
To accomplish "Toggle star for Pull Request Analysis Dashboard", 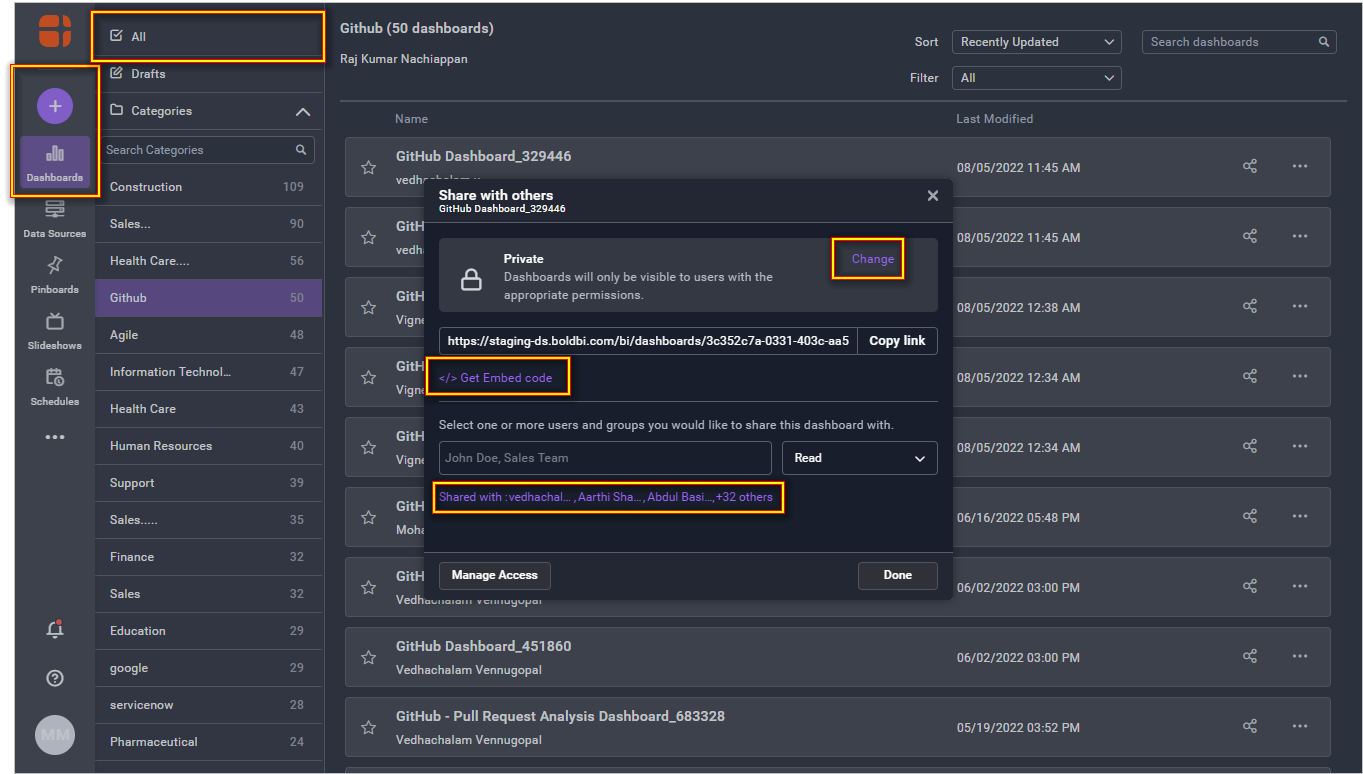I will (x=368, y=728).
